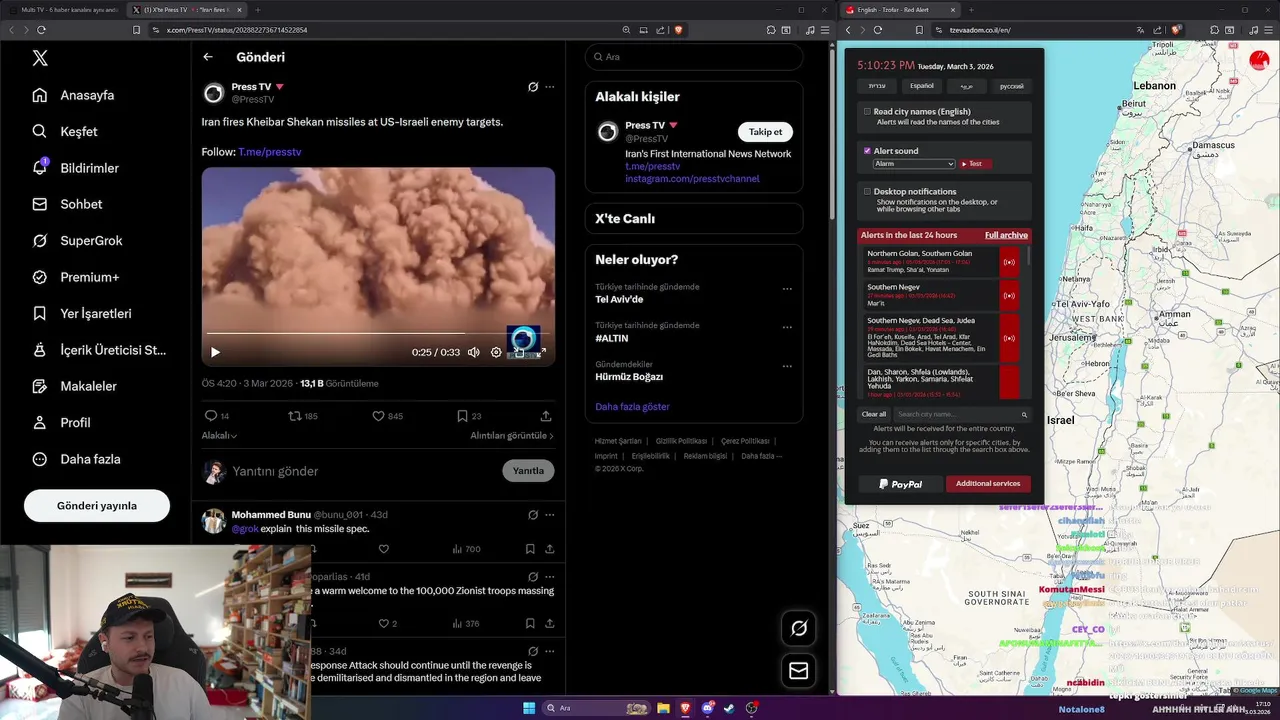Click Search city name field
The width and height of the screenshot is (1280, 720).
point(960,414)
